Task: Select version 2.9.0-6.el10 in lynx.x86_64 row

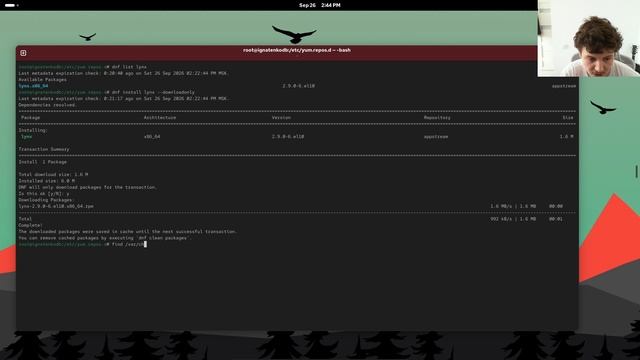Action: pyautogui.click(x=298, y=86)
